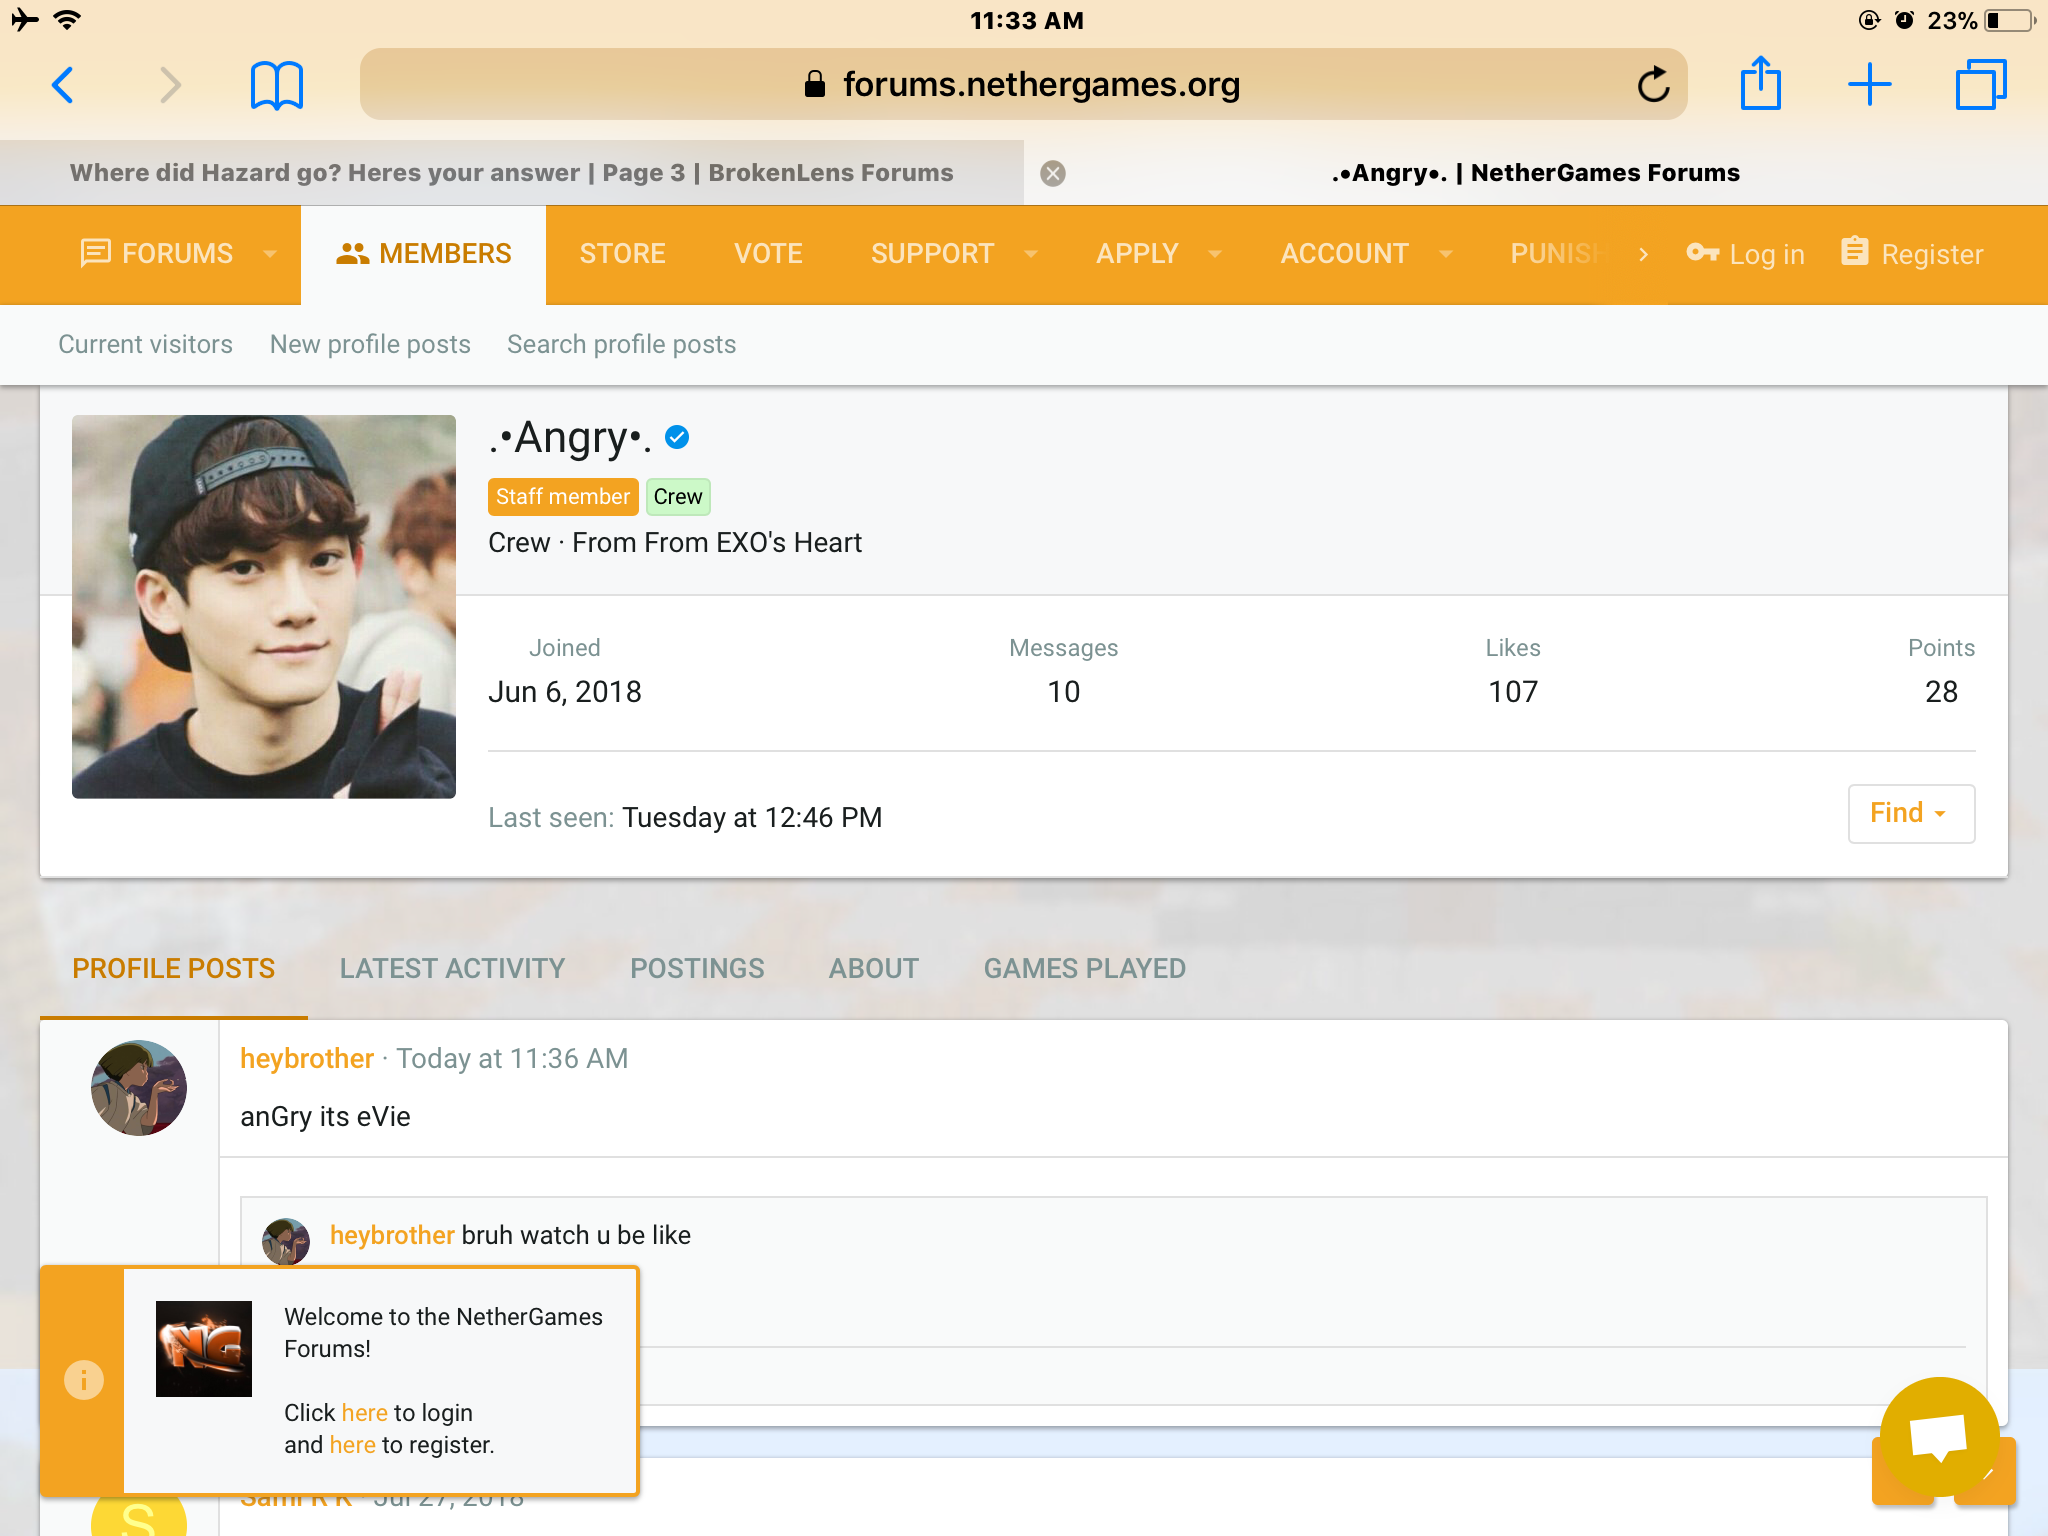Open heybrother's username in the comment reply
Screen dimensions: 2048x1536
392,1236
